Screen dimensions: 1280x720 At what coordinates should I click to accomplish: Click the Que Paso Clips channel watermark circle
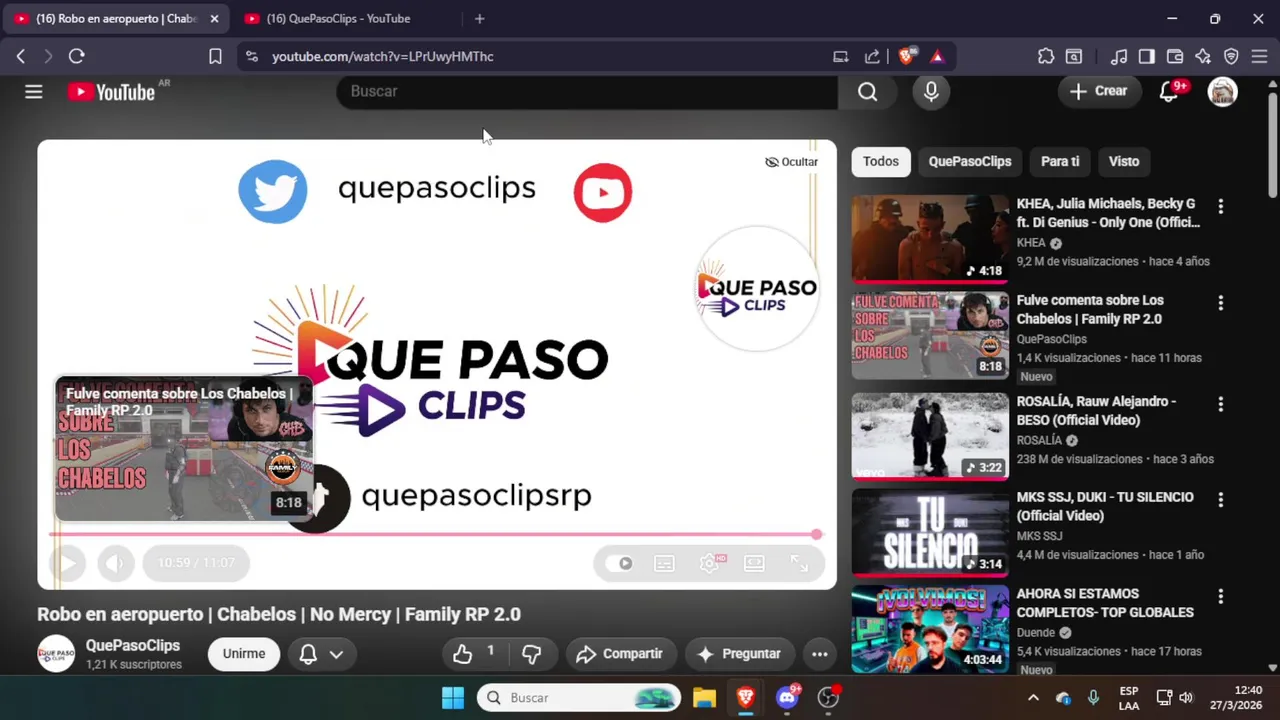[757, 290]
